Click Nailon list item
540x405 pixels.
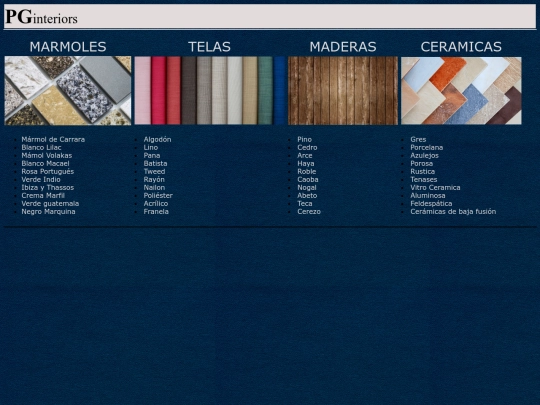point(154,187)
